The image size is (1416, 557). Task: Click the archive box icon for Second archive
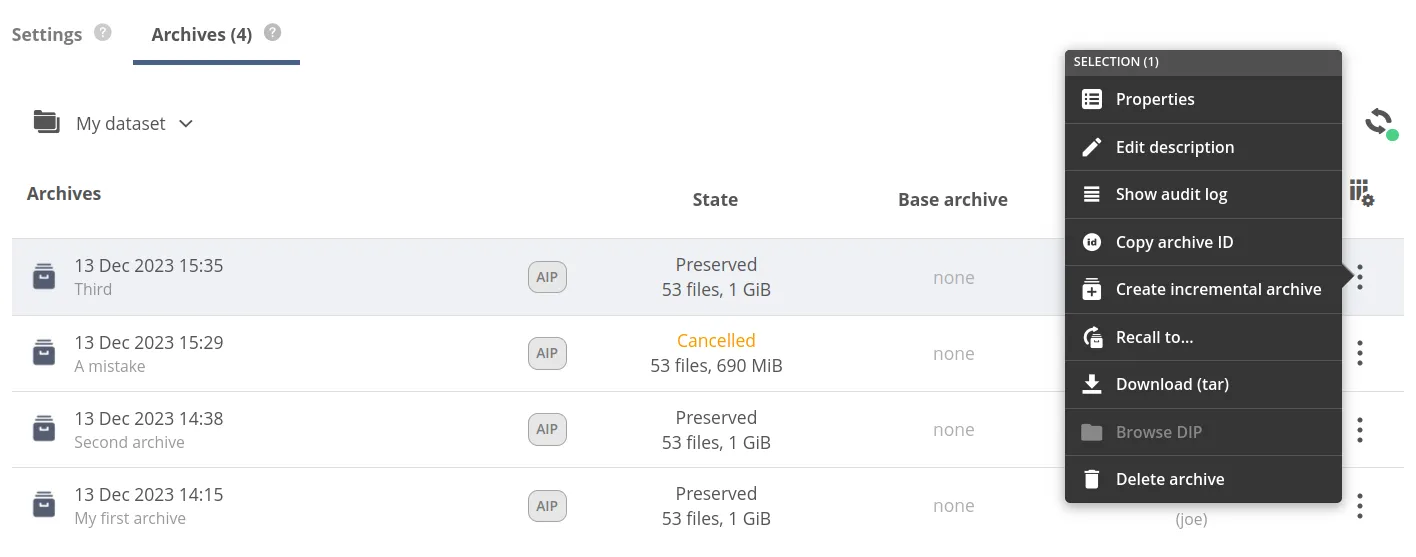click(x=44, y=429)
